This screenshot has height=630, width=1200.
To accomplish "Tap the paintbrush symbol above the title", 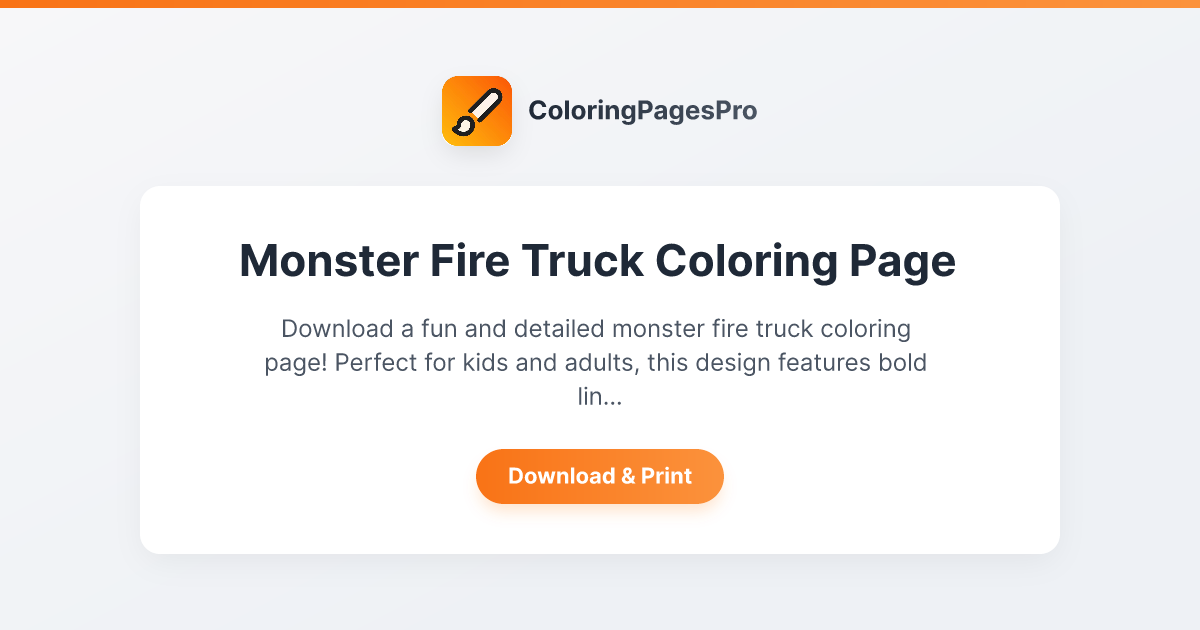I will 477,110.
